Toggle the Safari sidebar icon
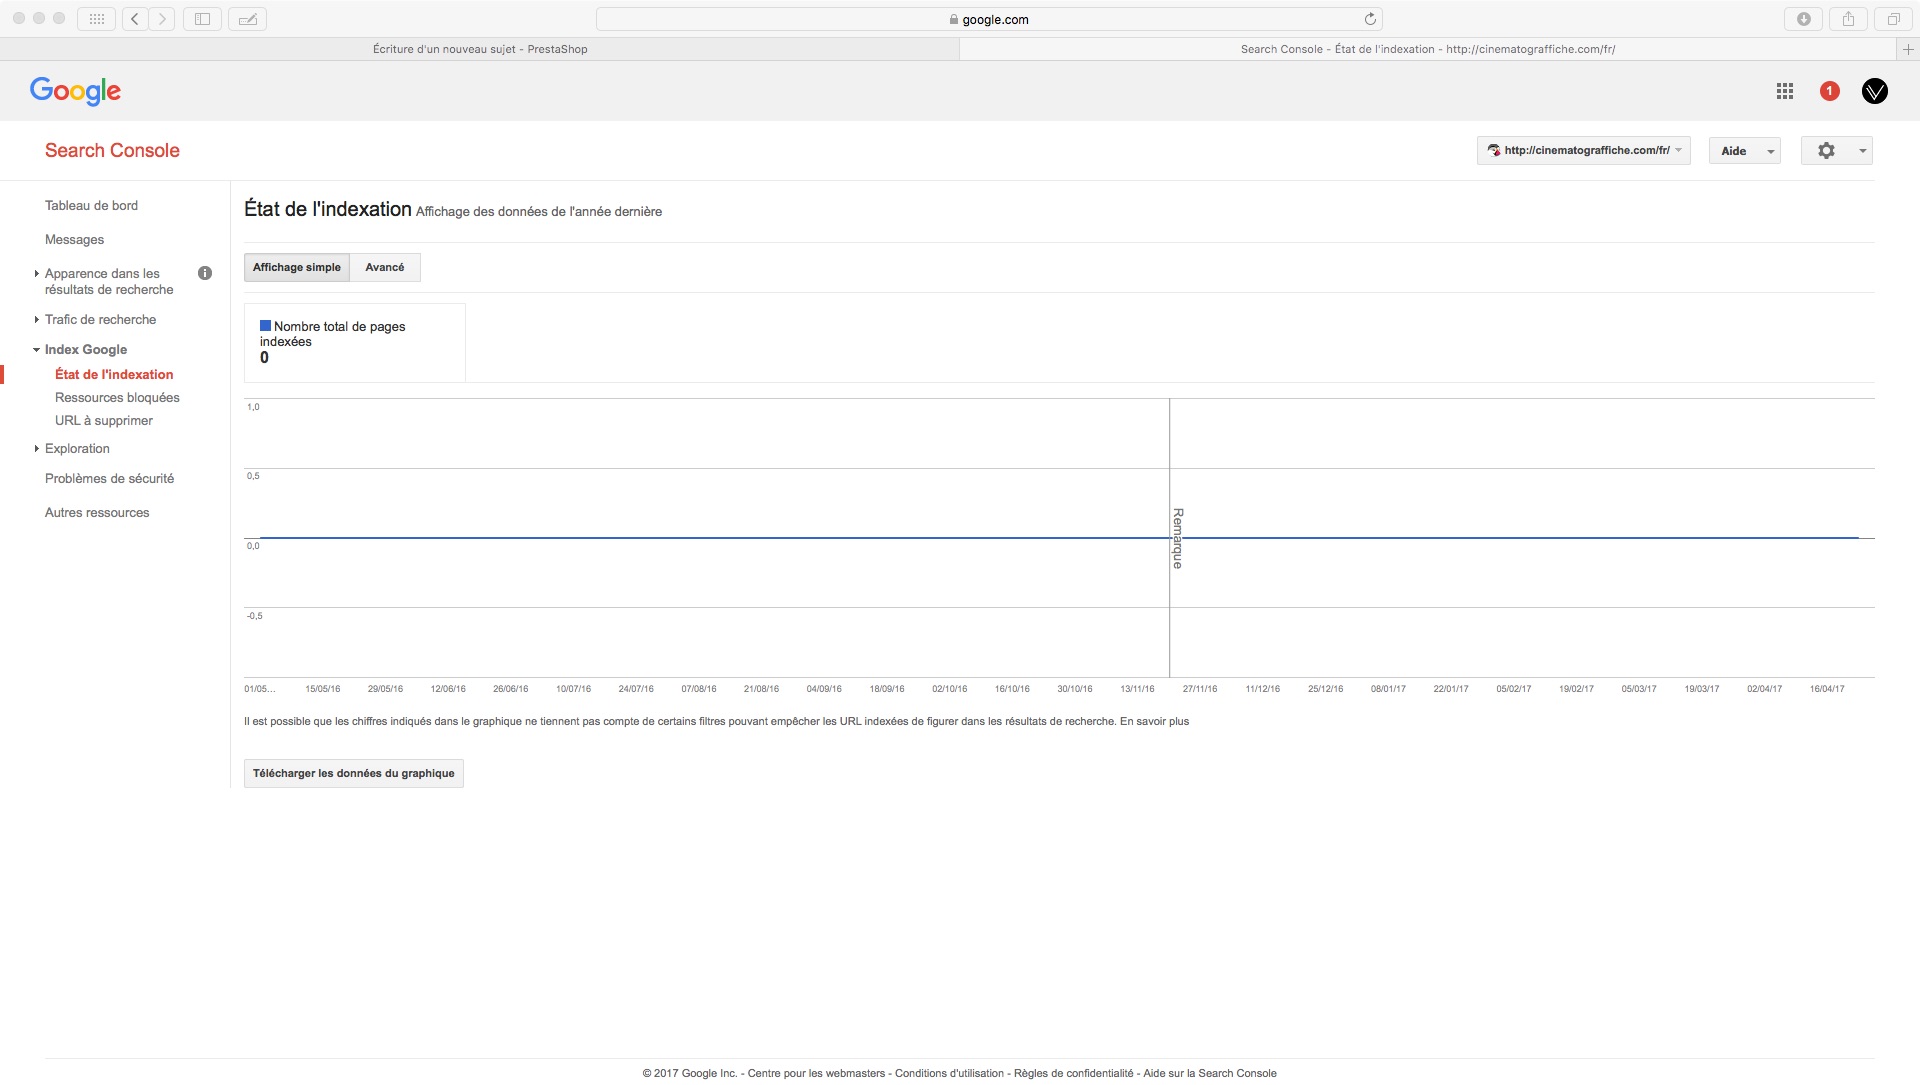 (202, 19)
